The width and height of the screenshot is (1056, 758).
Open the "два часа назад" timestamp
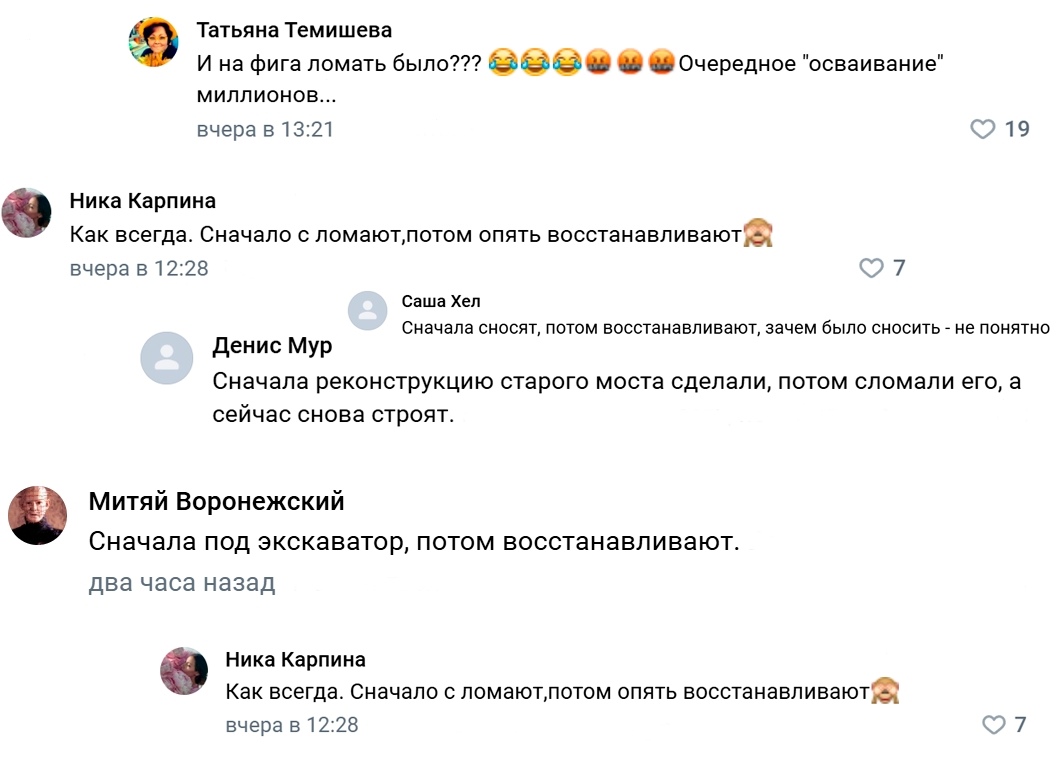(x=182, y=583)
